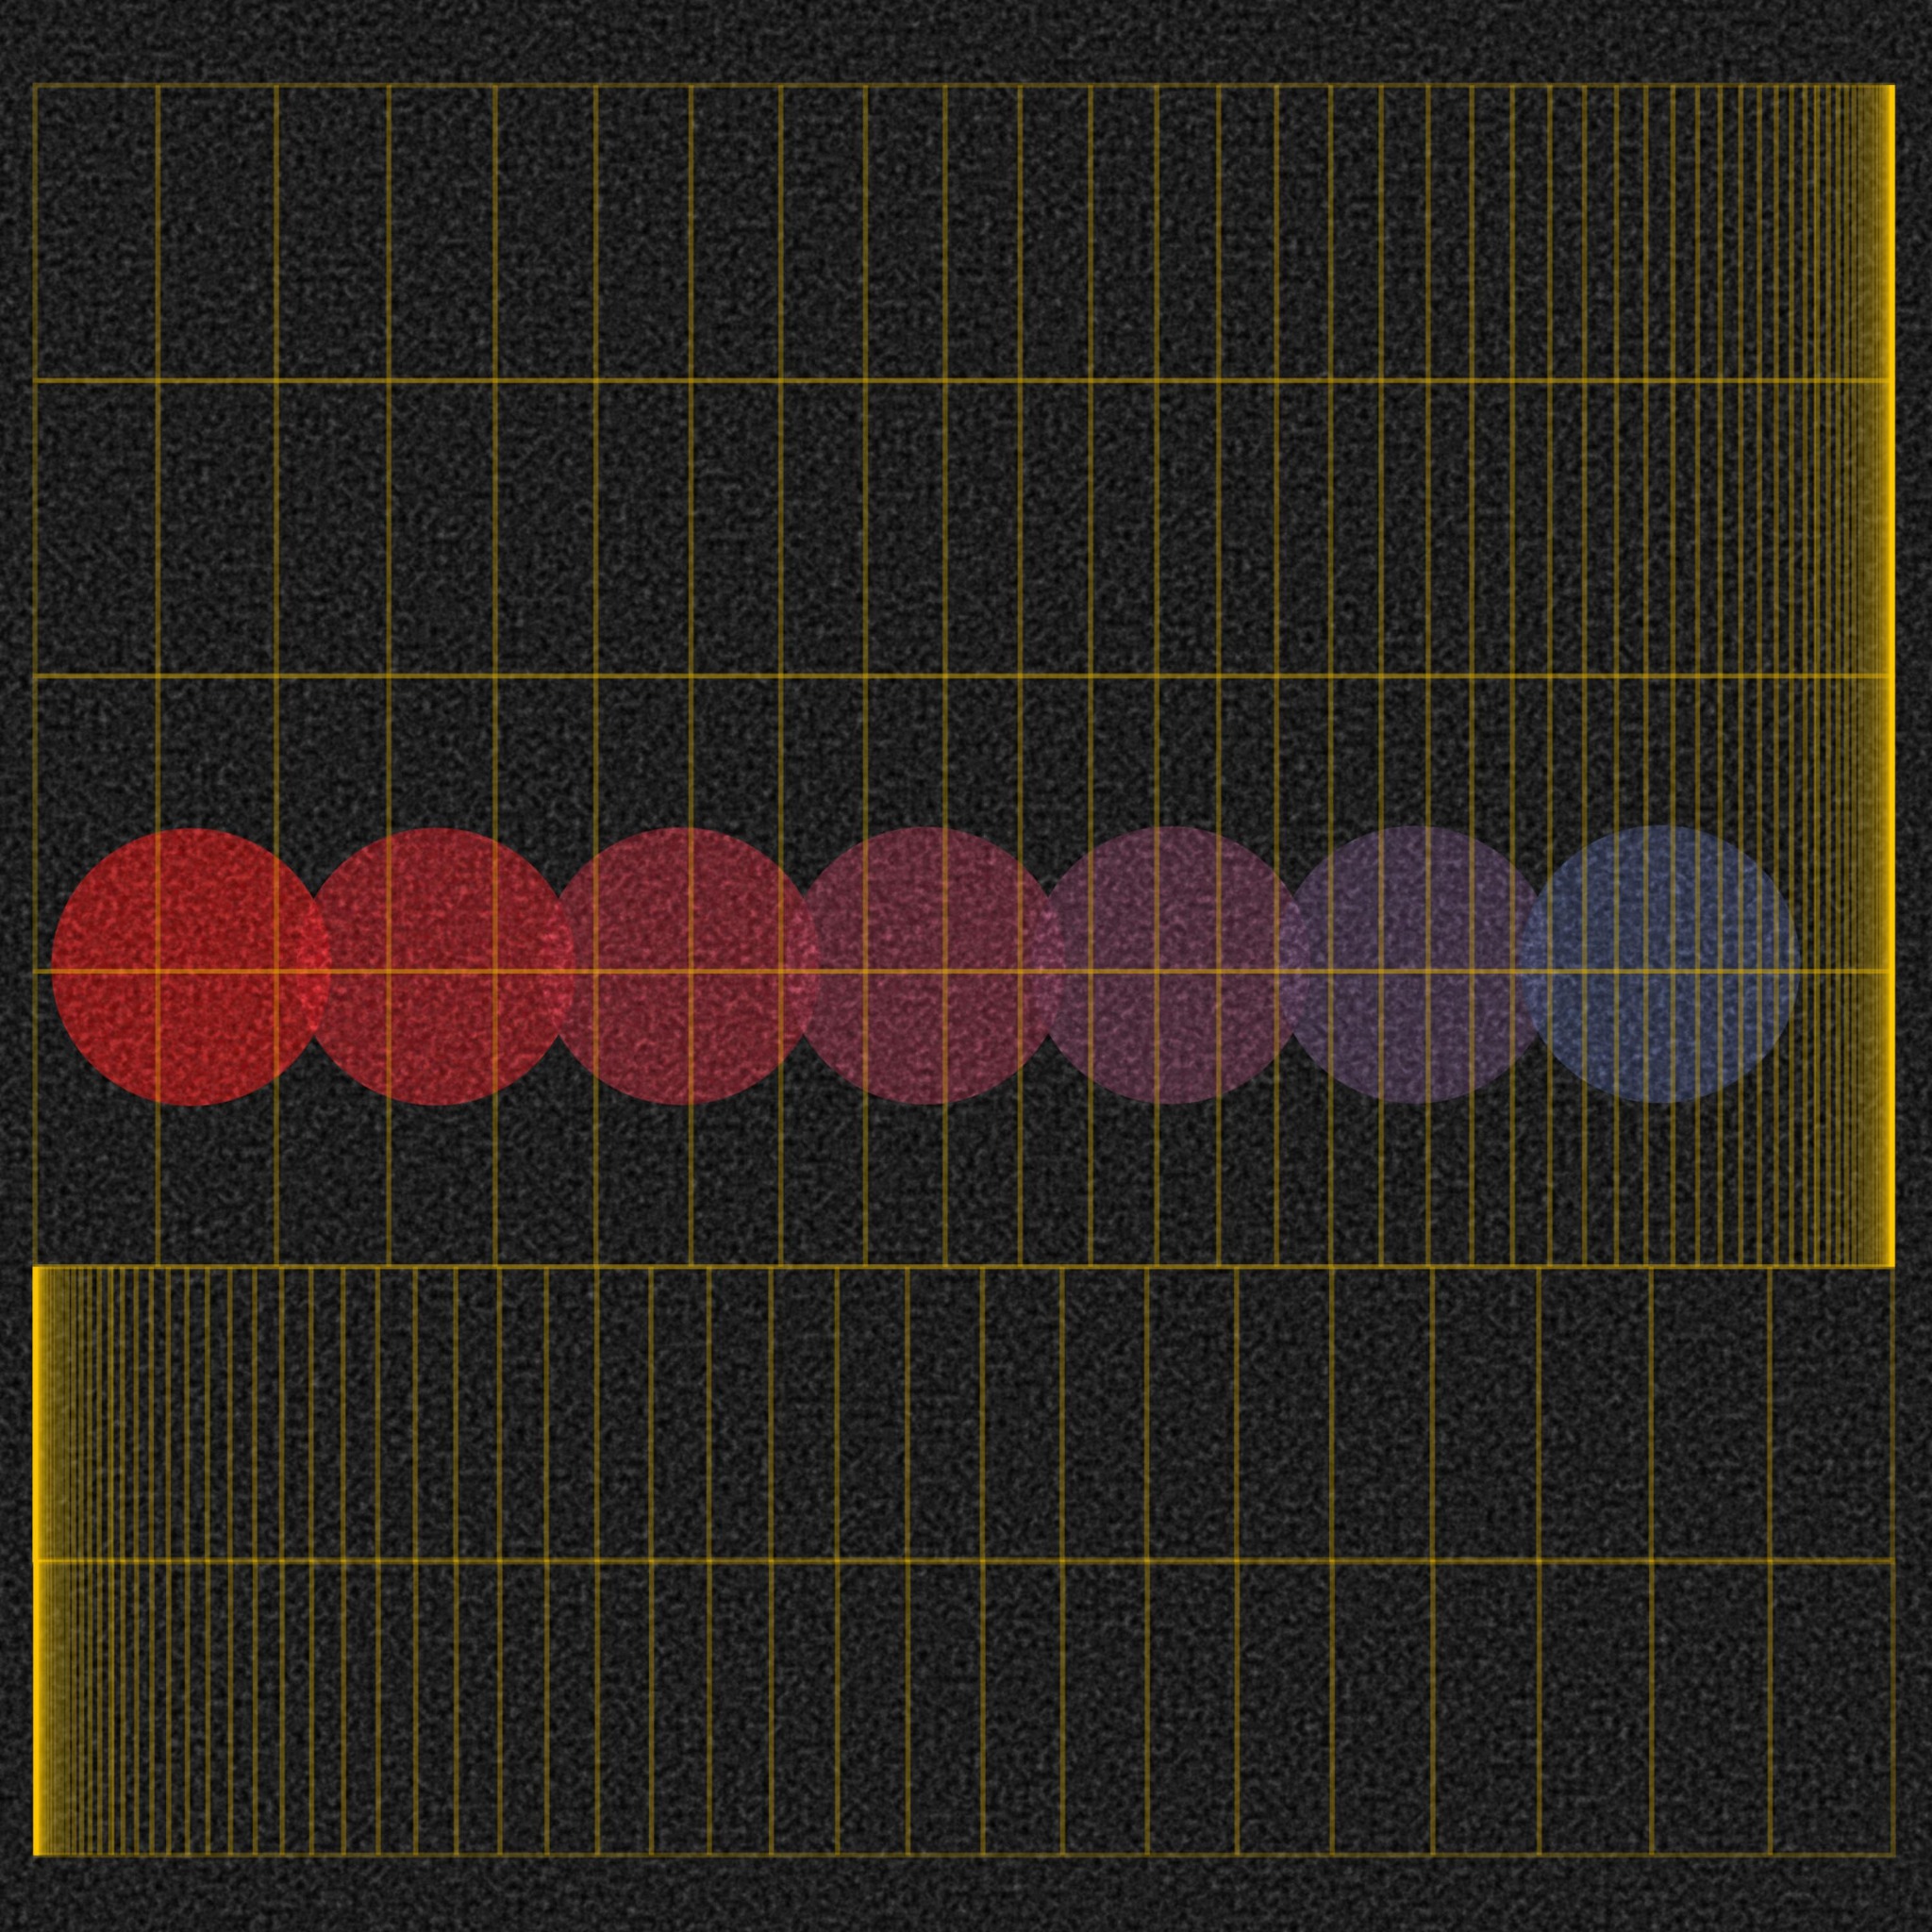Image resolution: width=1932 pixels, height=1932 pixels.
Task: Click the top-left cell of the upper grid
Action: click(95, 232)
